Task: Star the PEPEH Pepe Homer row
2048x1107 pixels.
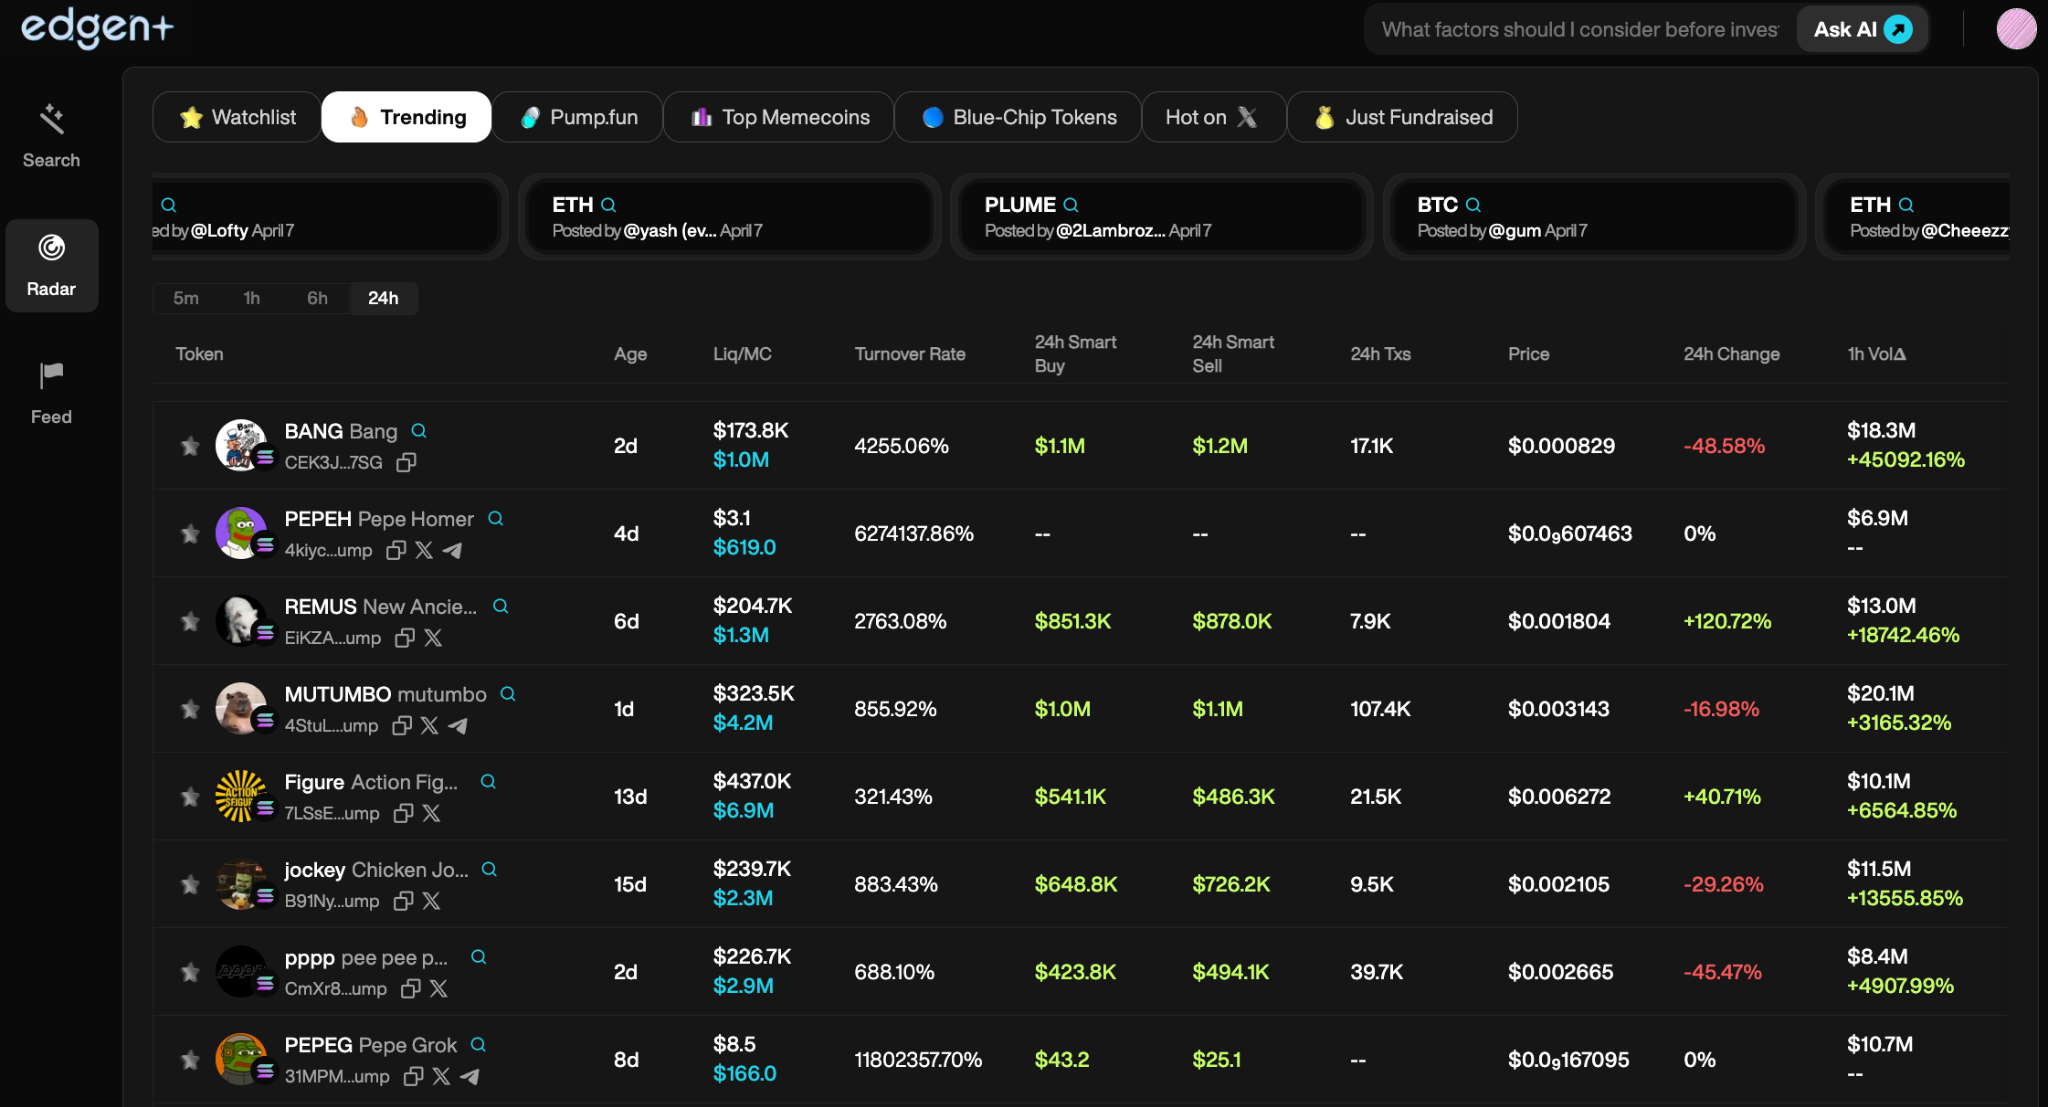Action: pos(190,533)
